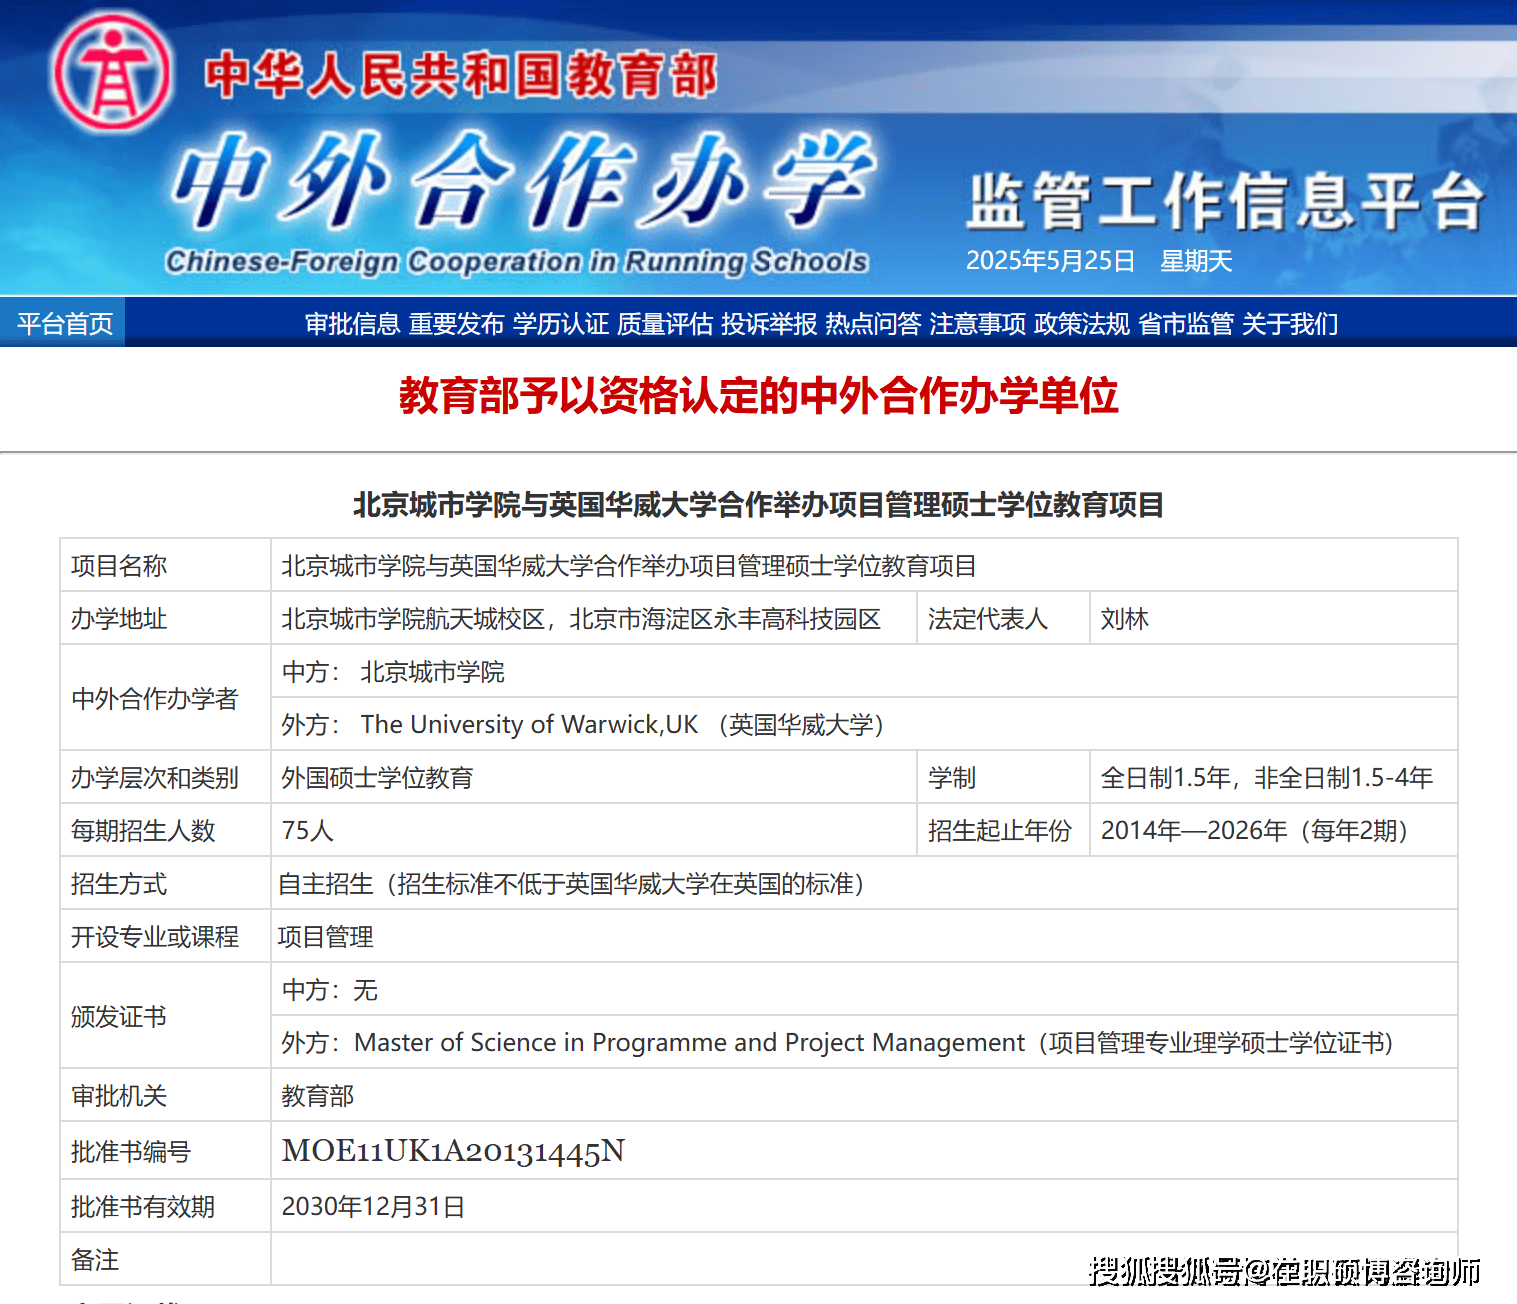
Task: Select 学历认证 from the navigation bar
Action: click(x=560, y=324)
